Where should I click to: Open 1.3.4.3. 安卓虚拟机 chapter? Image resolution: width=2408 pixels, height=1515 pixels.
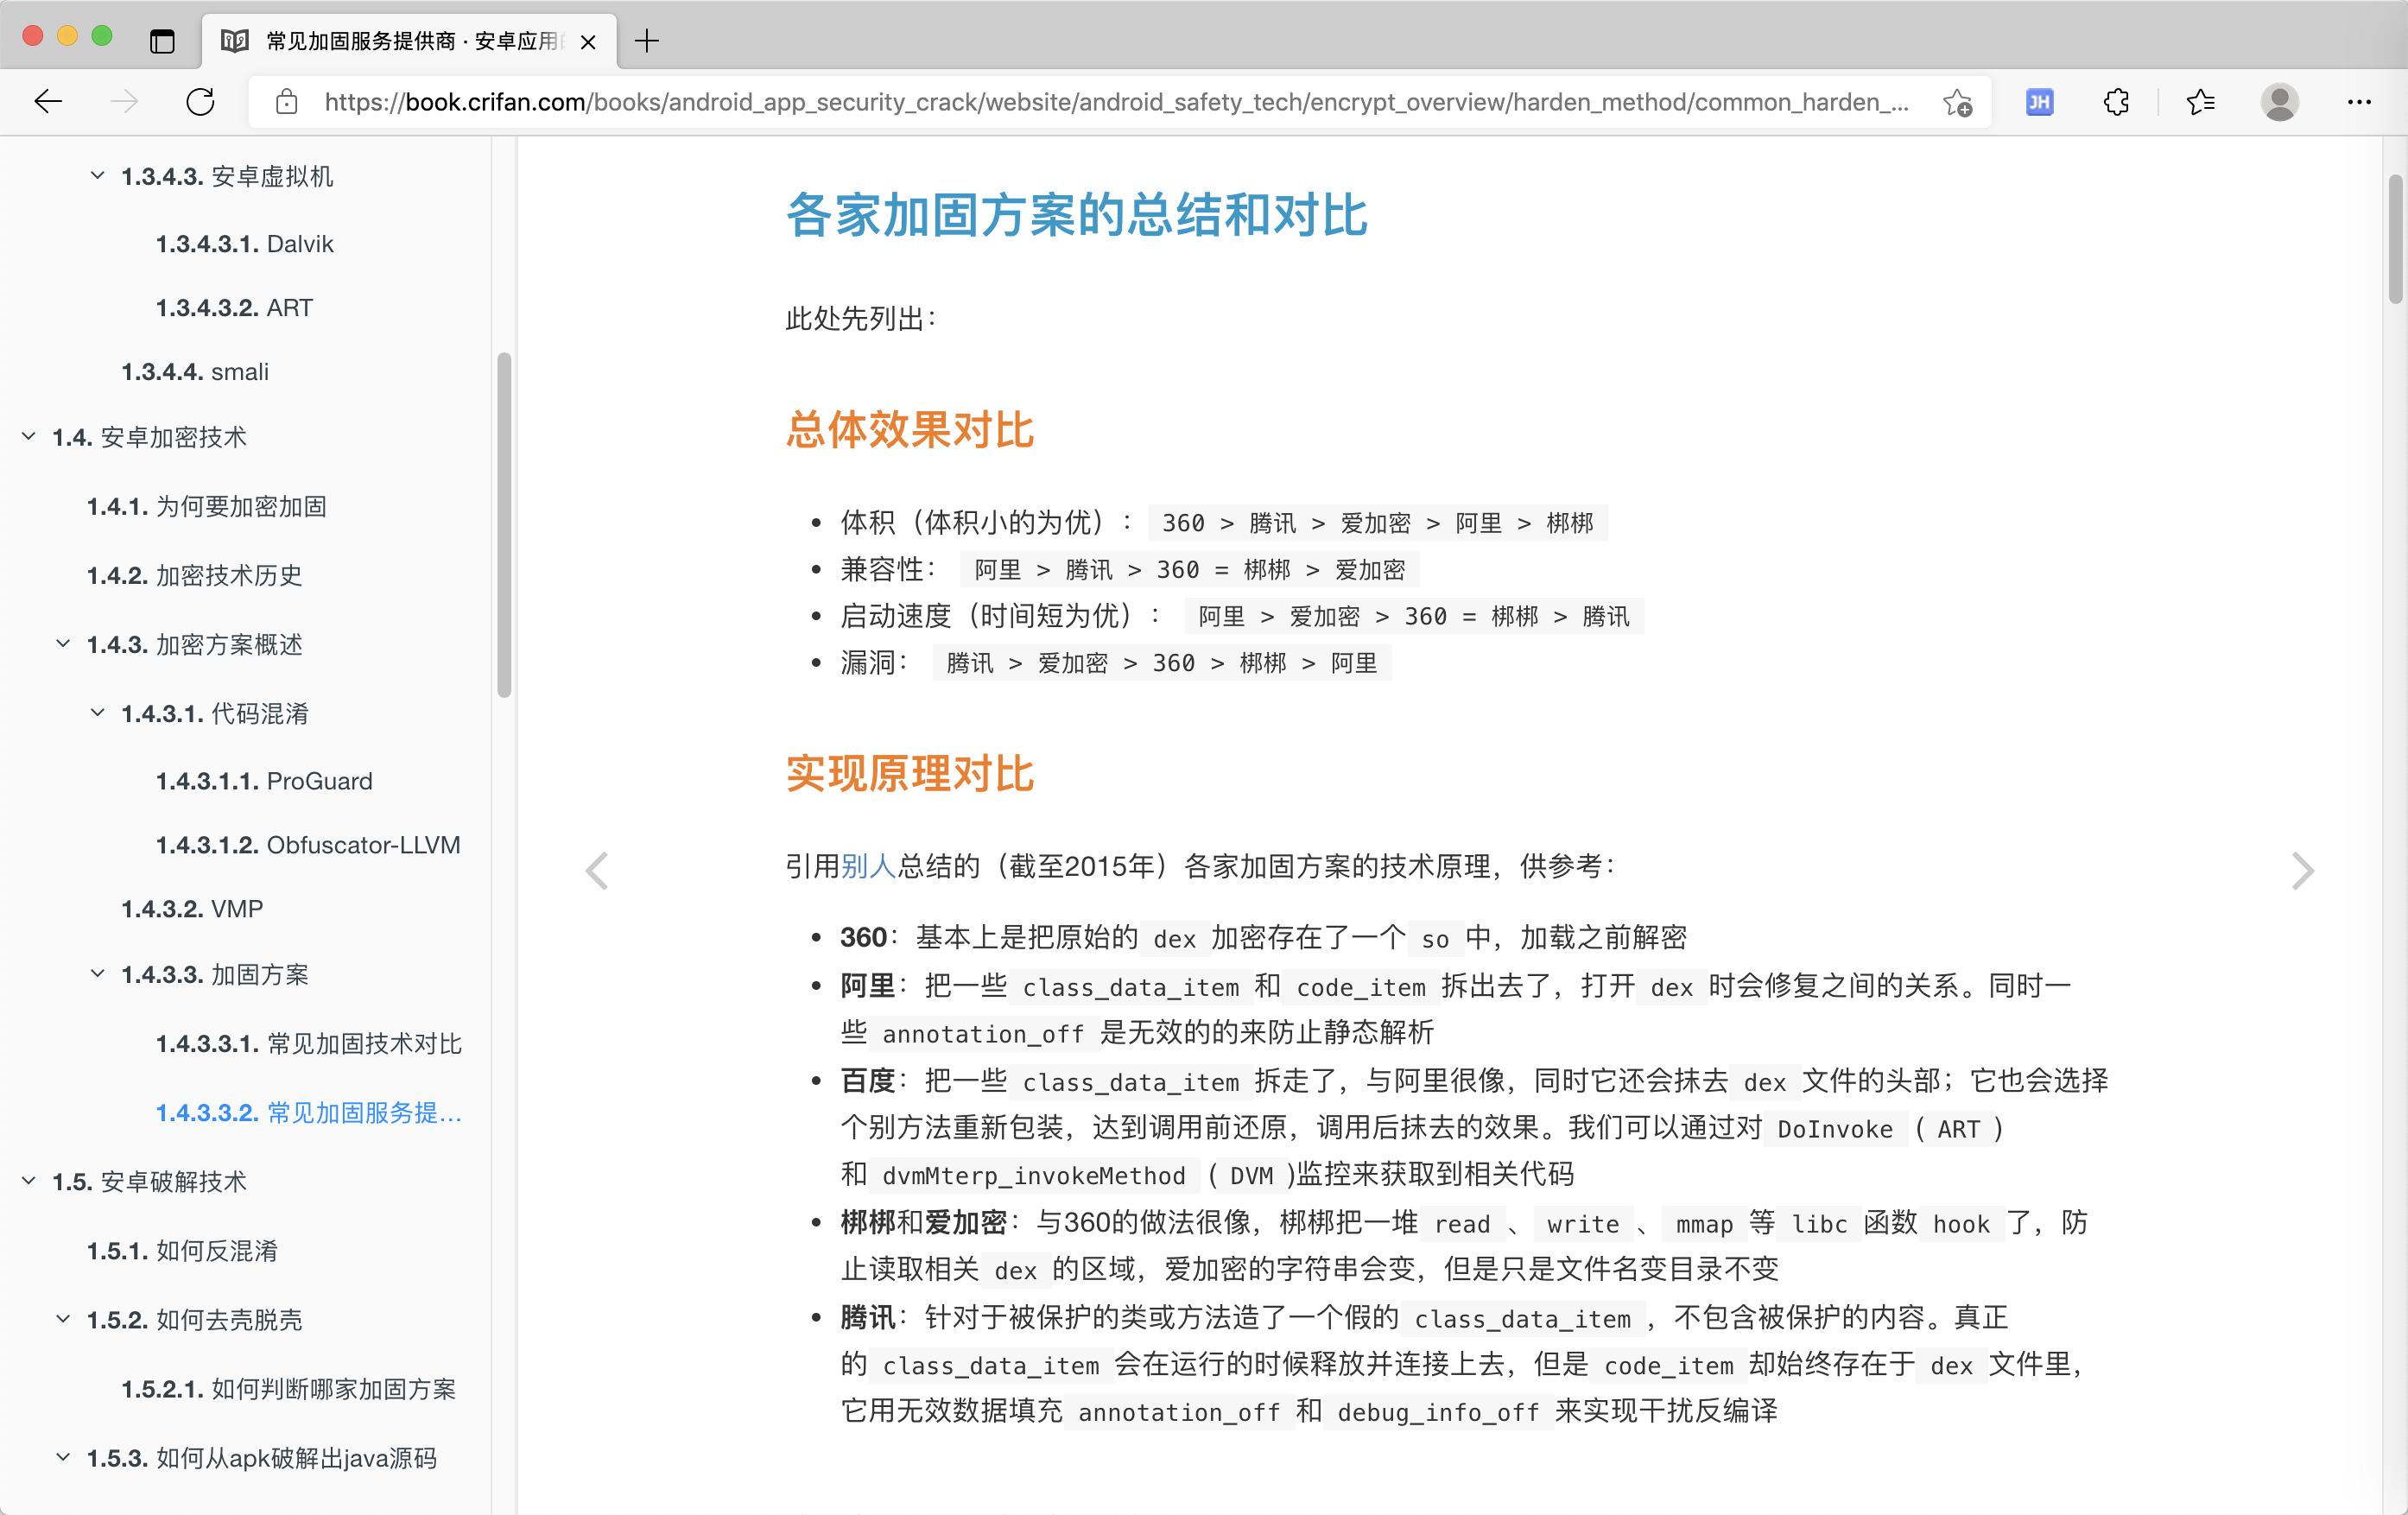click(x=227, y=177)
